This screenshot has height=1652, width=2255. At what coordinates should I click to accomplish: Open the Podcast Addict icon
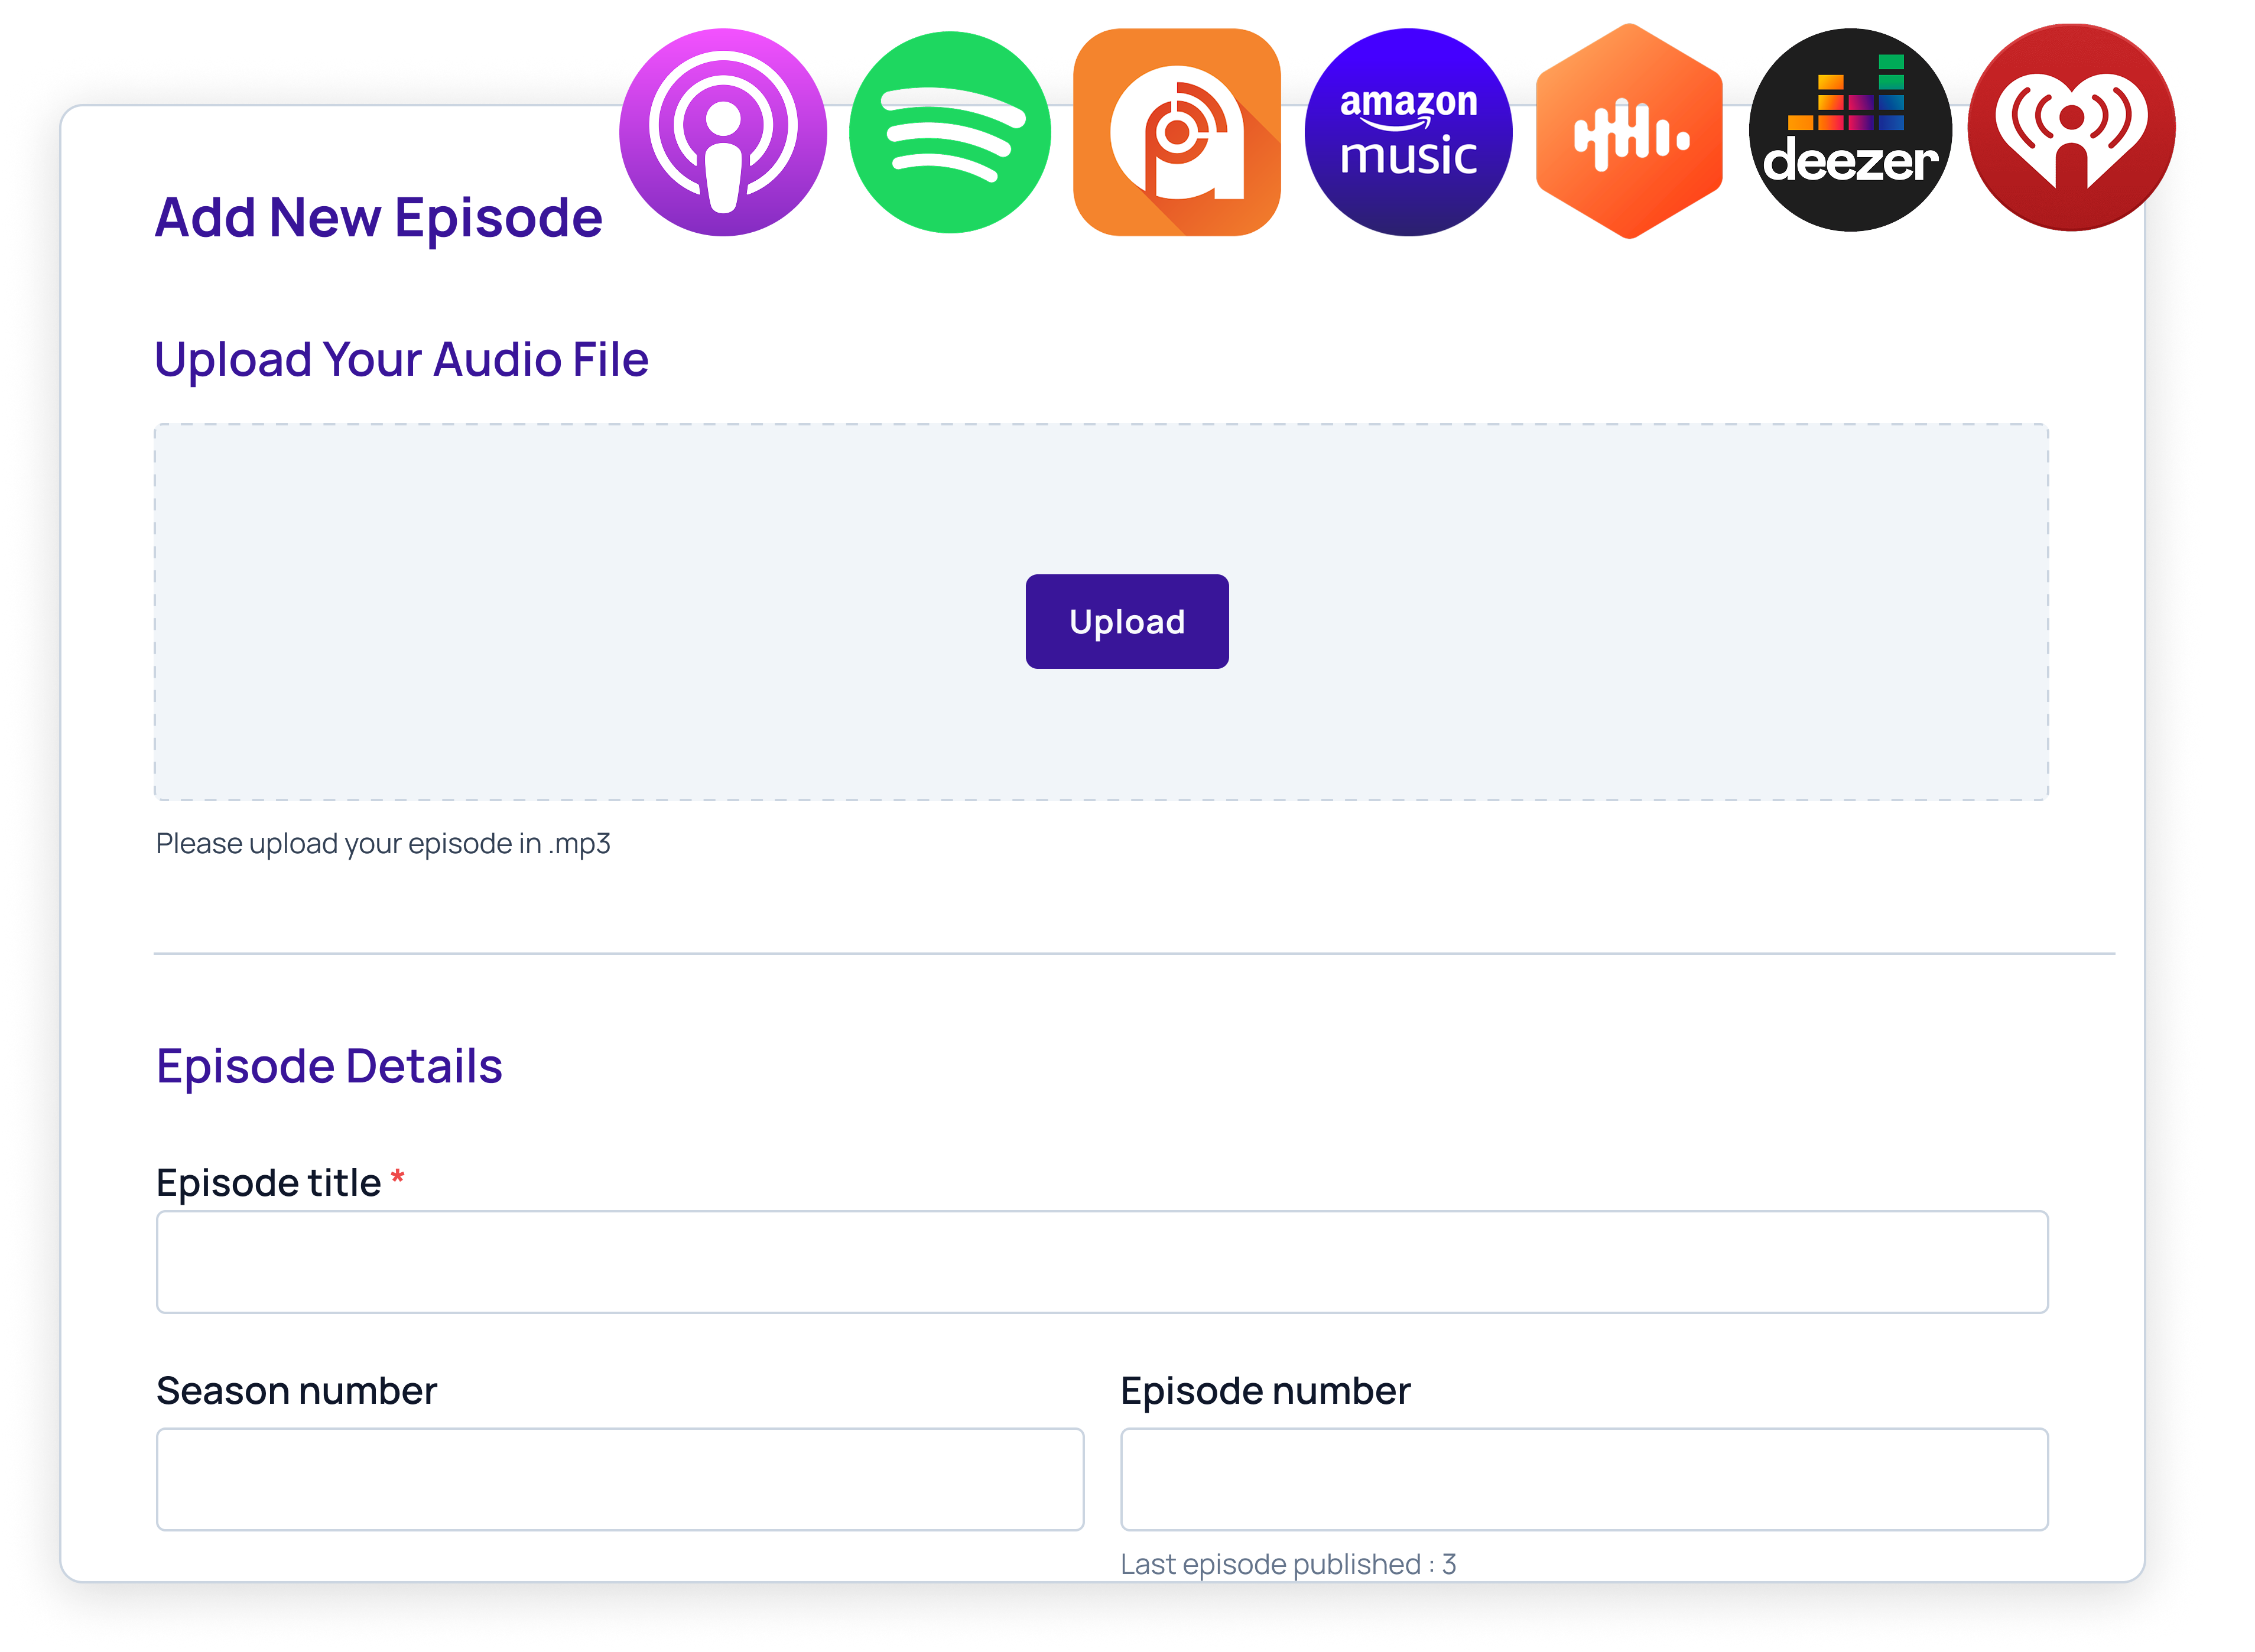coord(1176,132)
